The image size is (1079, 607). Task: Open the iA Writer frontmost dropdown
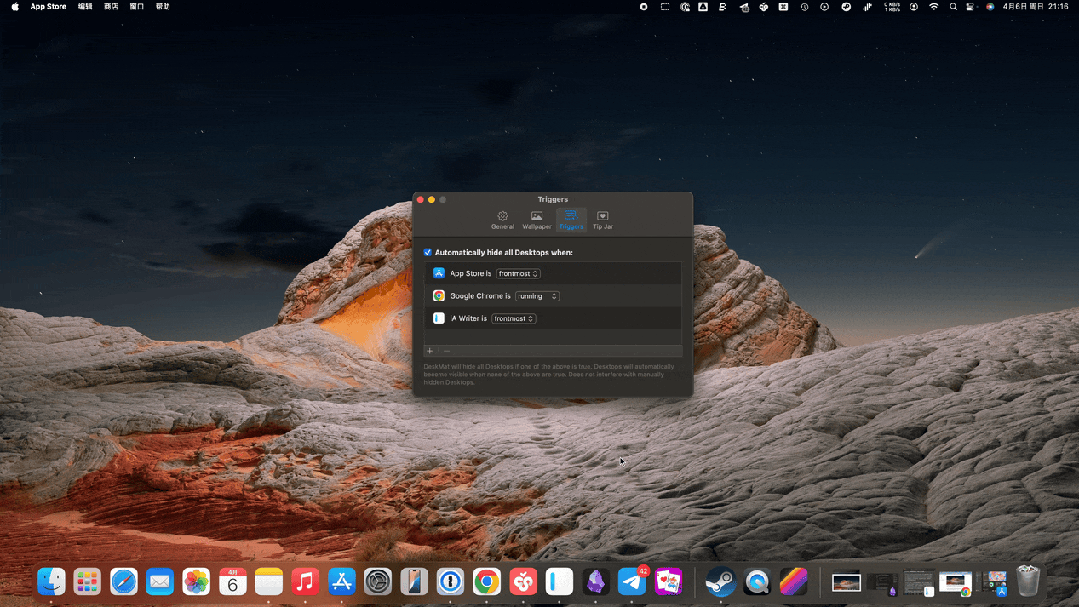click(514, 319)
